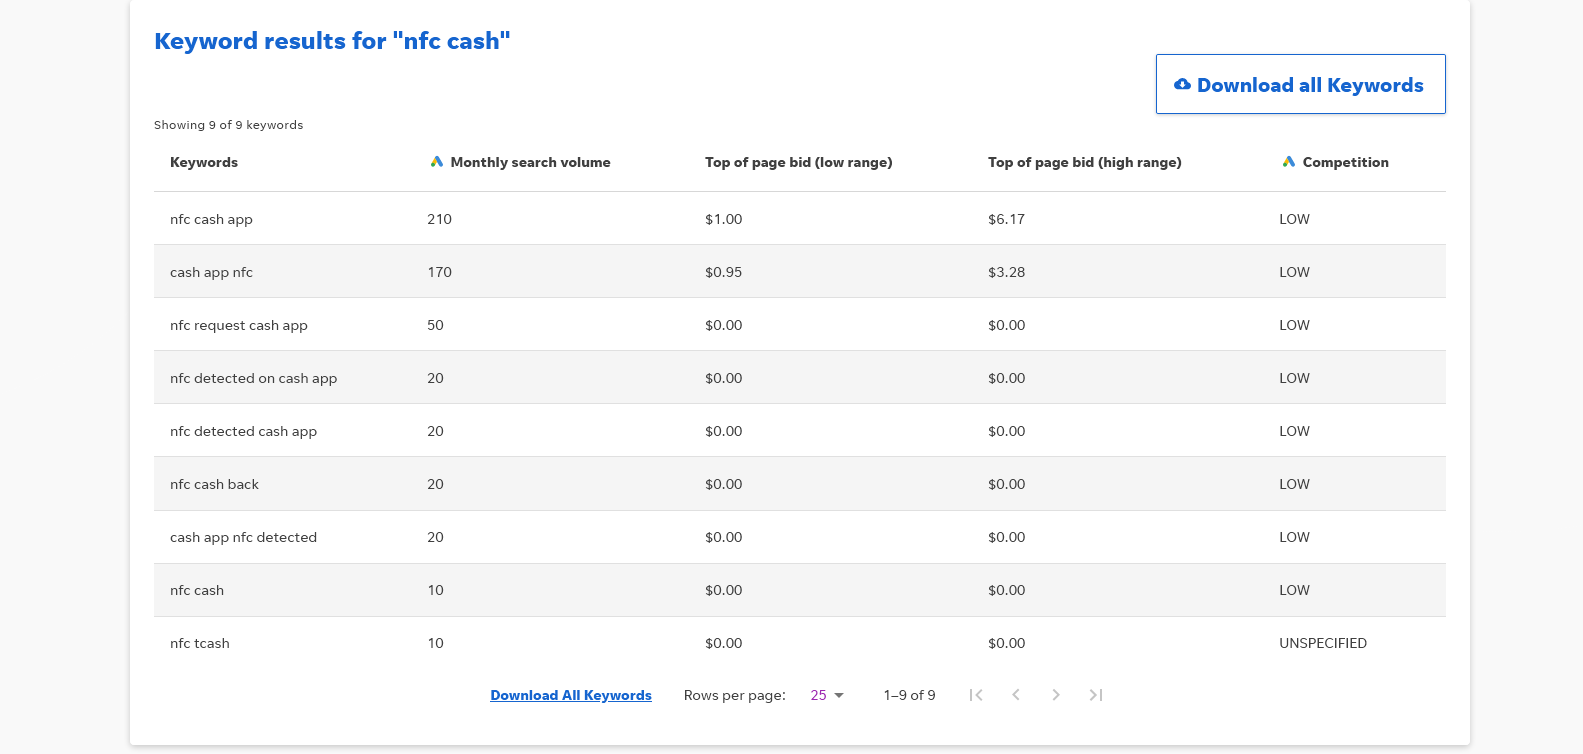Jump to the last page with the pagination icon
The width and height of the screenshot is (1583, 754).
point(1096,695)
